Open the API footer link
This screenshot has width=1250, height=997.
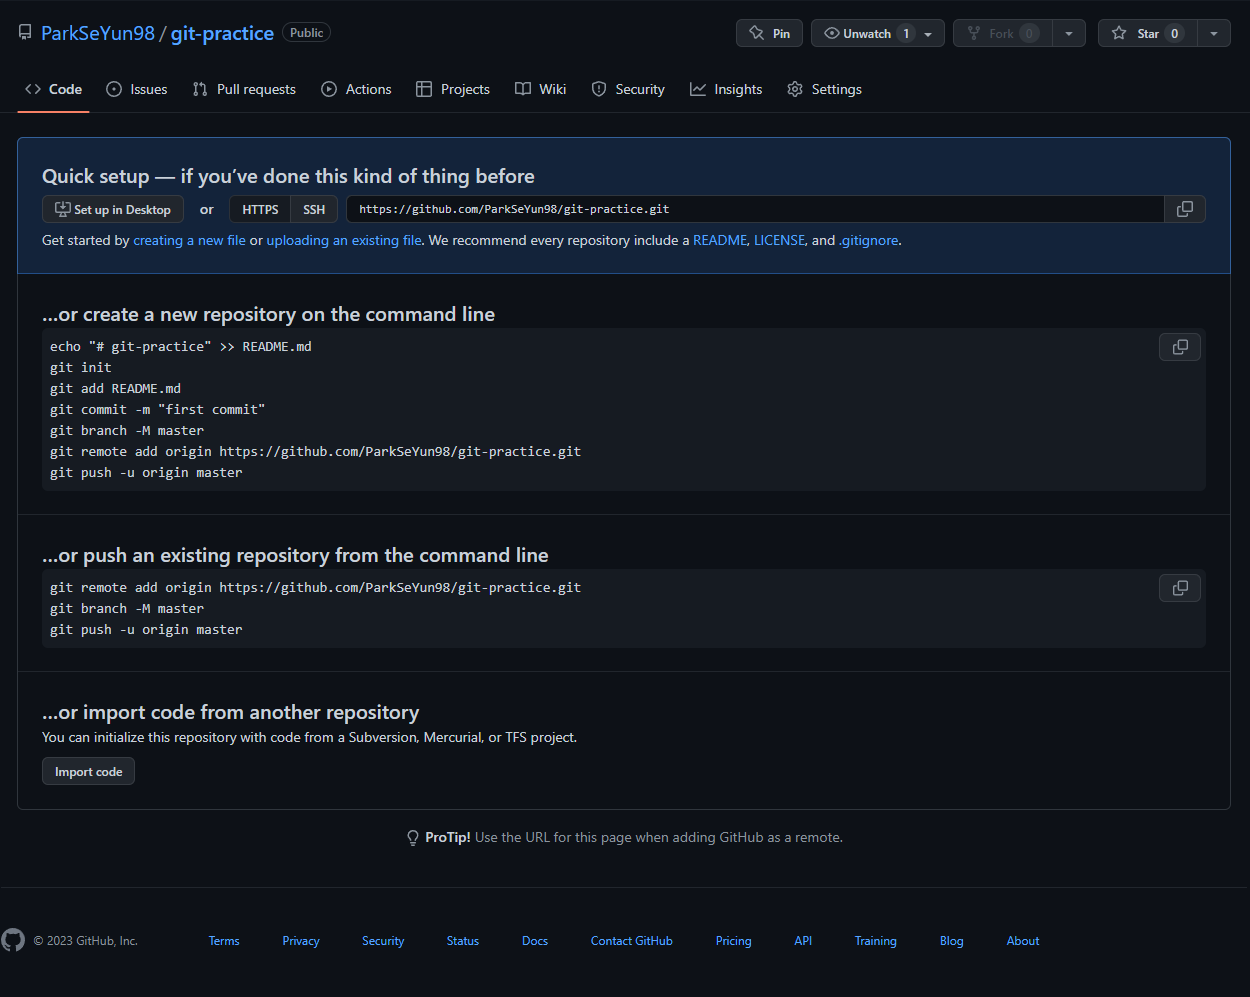pos(803,941)
